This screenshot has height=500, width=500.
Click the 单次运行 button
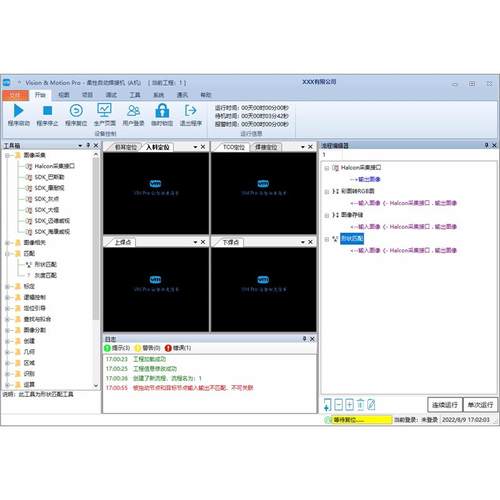click(480, 405)
